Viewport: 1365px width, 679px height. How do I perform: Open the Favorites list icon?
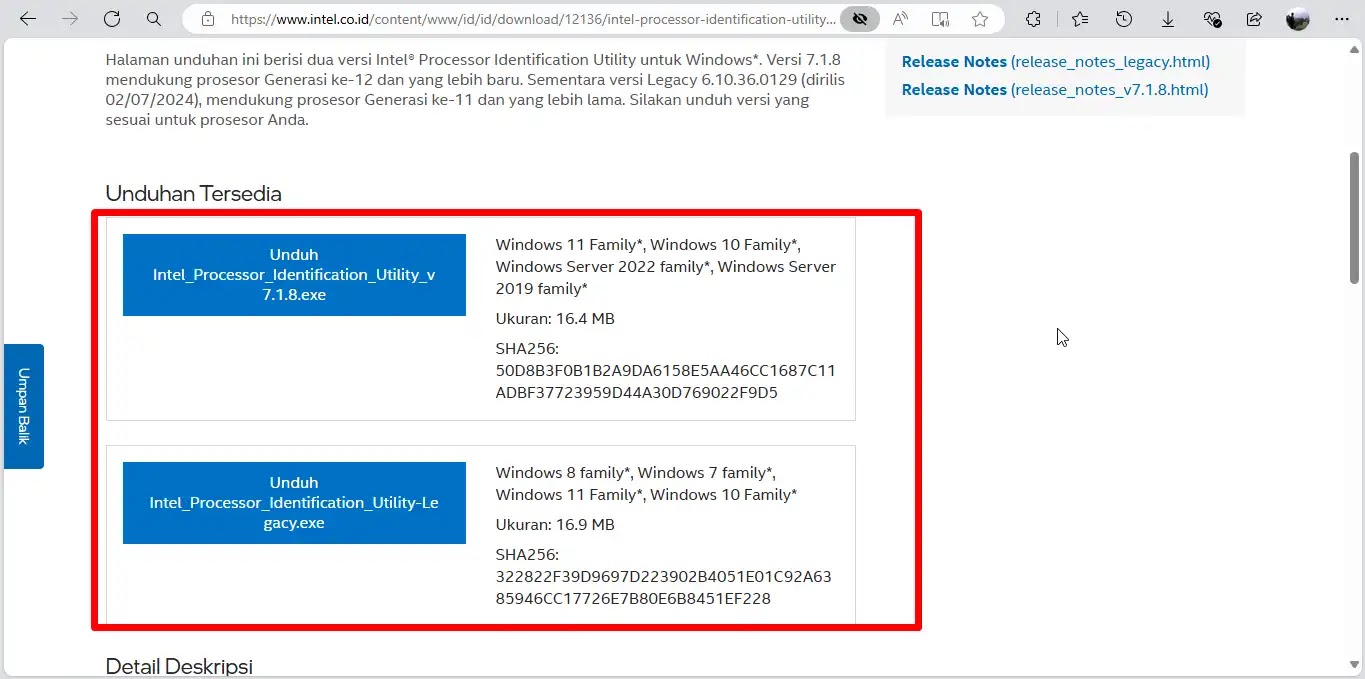pos(1080,19)
